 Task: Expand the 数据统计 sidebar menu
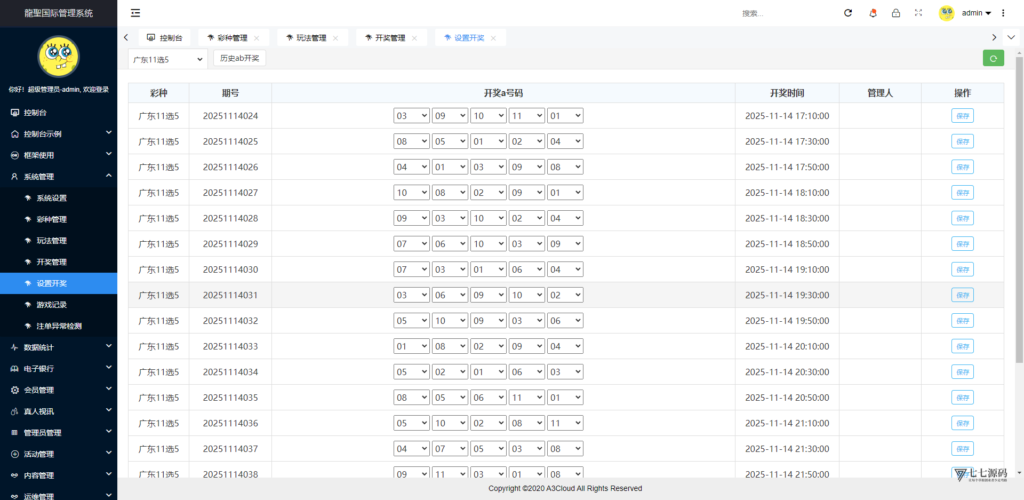[x=58, y=347]
